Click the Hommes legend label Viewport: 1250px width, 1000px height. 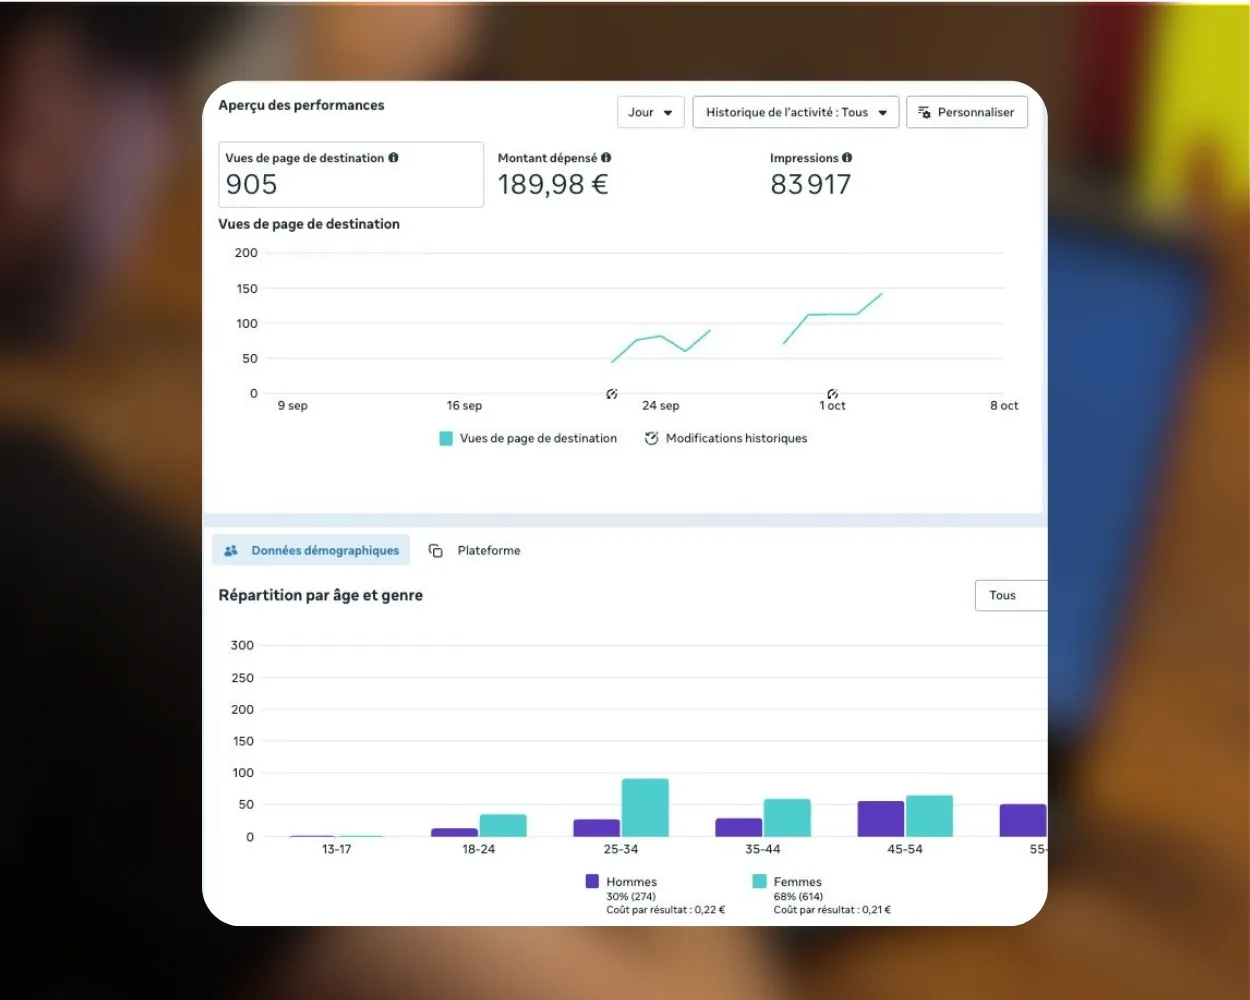coord(631,882)
